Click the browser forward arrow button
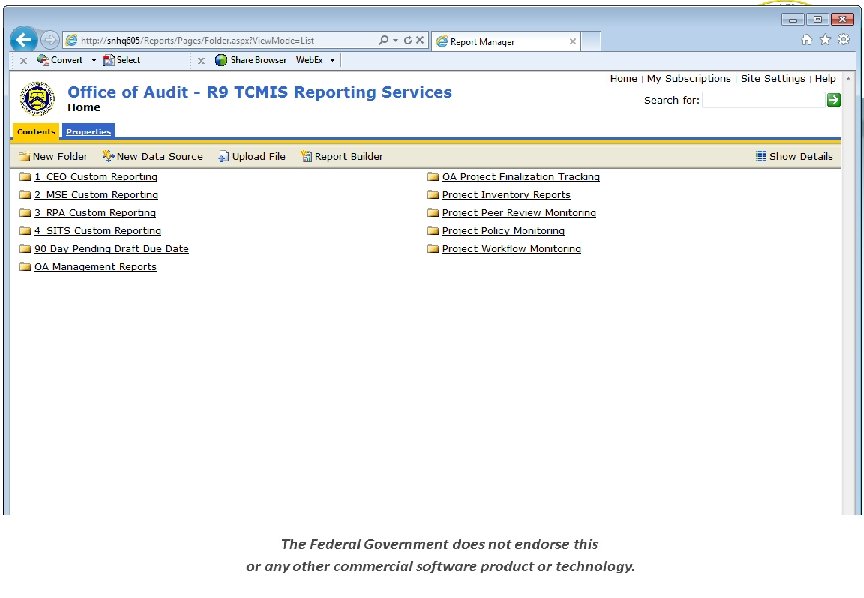The height and width of the screenshot is (598, 864). pyautogui.click(x=50, y=40)
